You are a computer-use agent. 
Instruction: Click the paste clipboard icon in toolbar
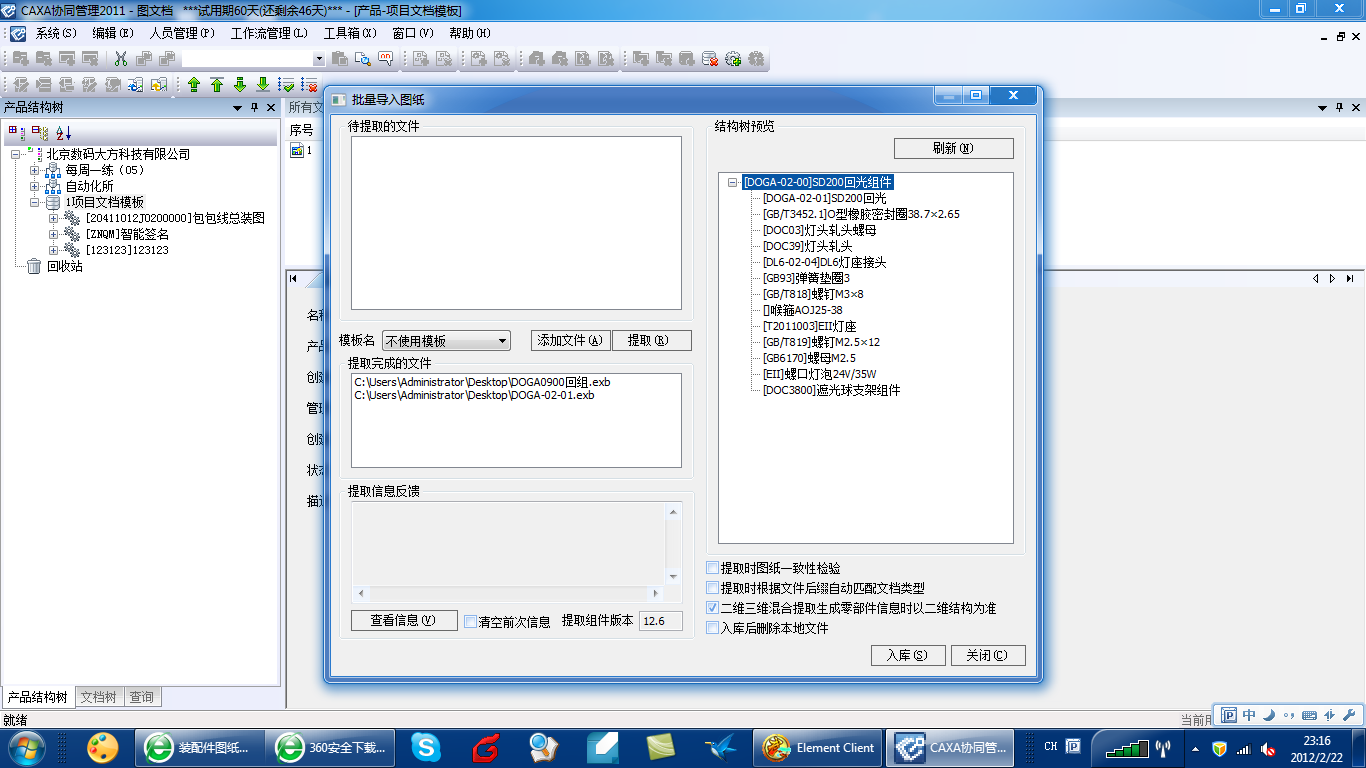click(x=340, y=59)
